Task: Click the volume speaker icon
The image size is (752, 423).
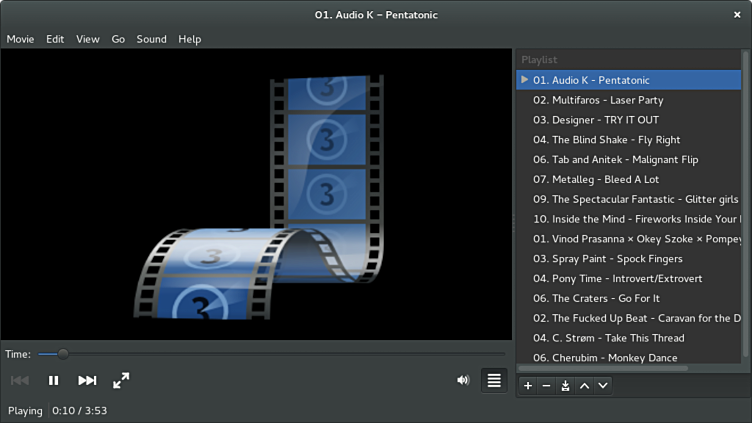Action: (x=463, y=380)
